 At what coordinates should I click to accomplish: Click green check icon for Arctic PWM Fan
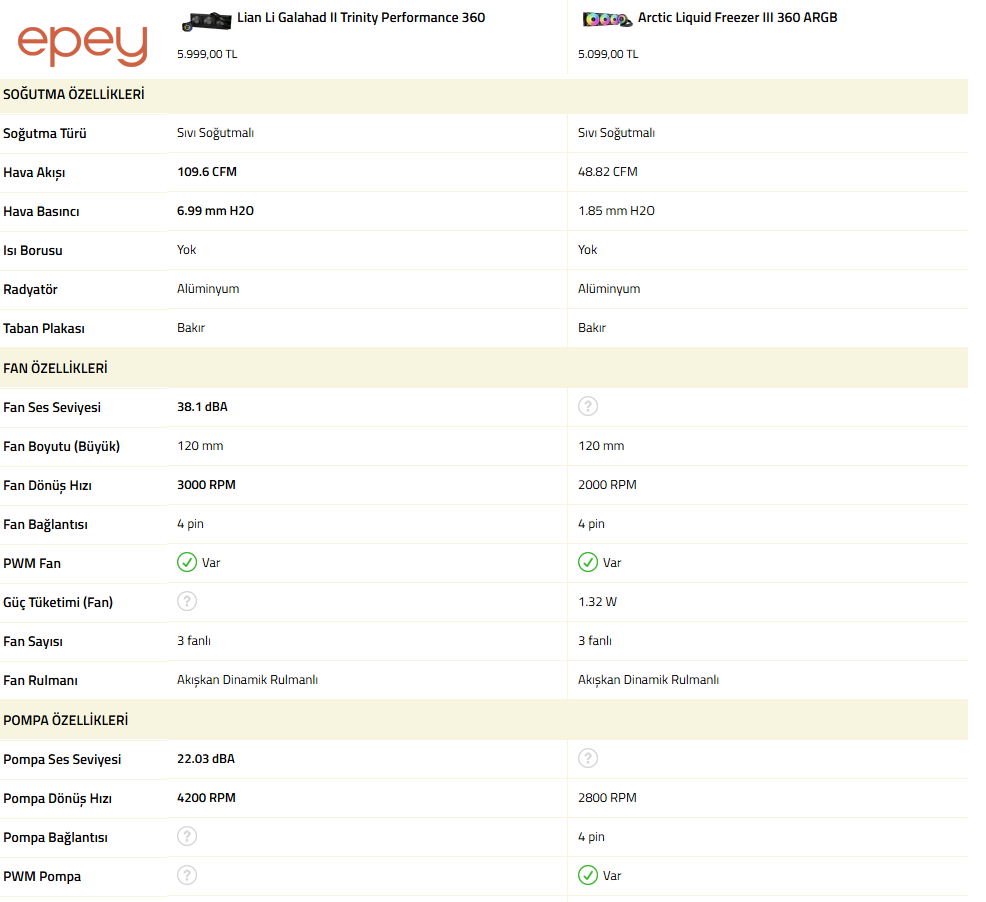pos(588,562)
